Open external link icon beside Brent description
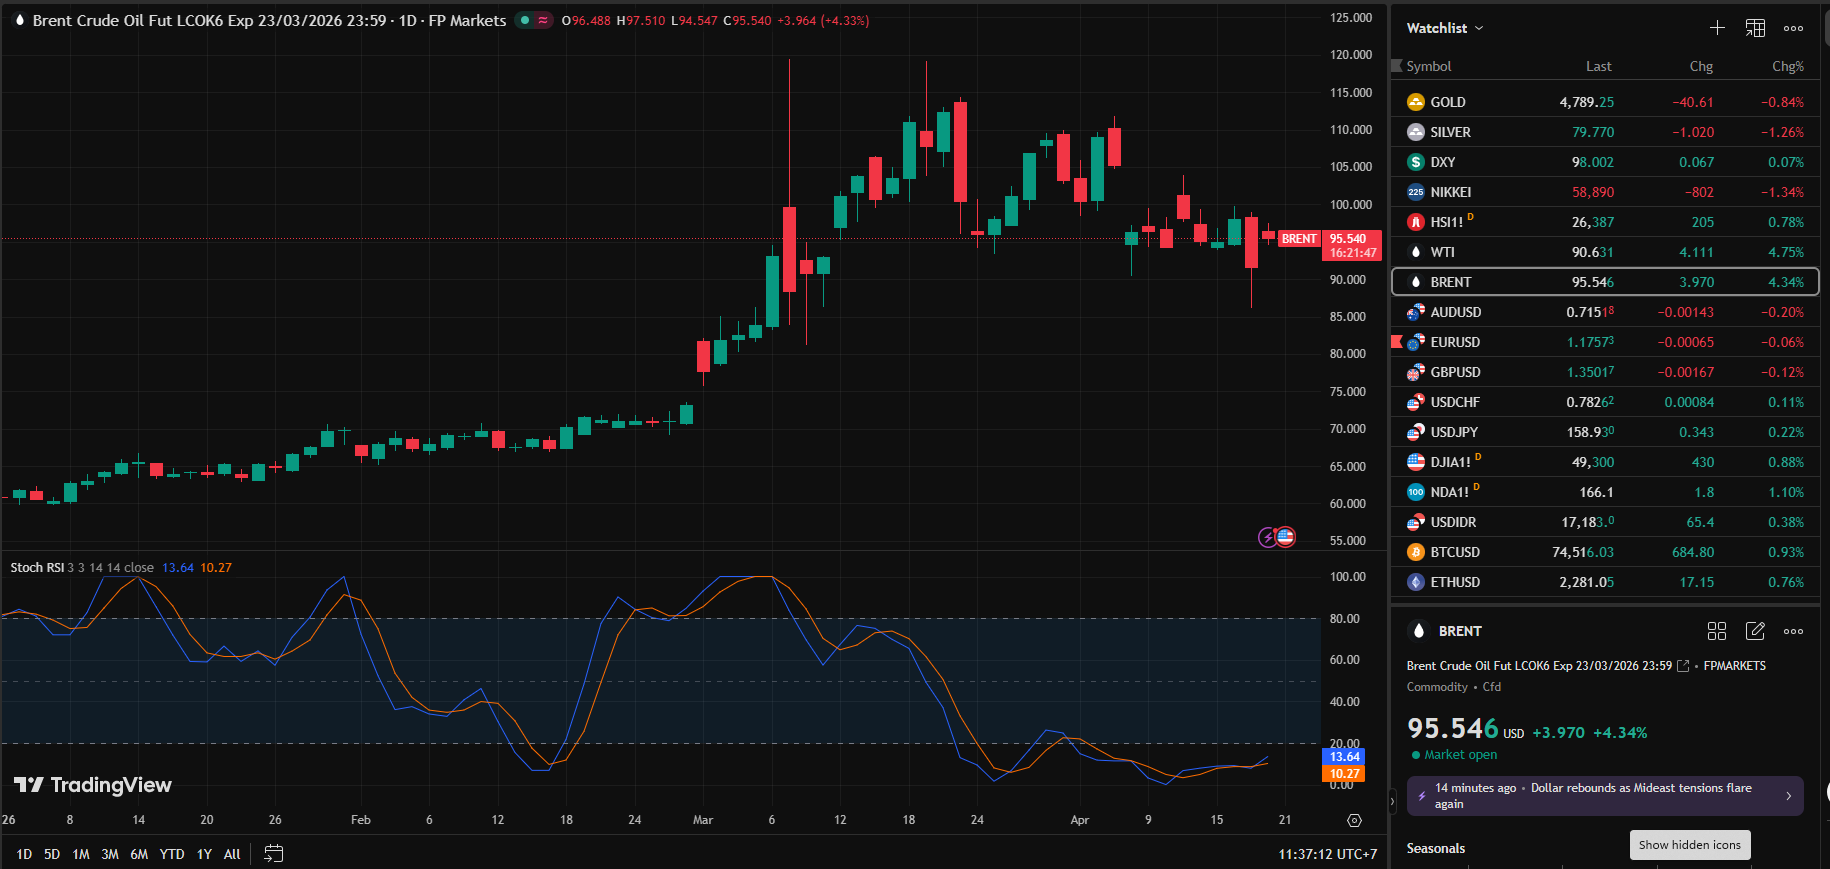 tap(1683, 666)
